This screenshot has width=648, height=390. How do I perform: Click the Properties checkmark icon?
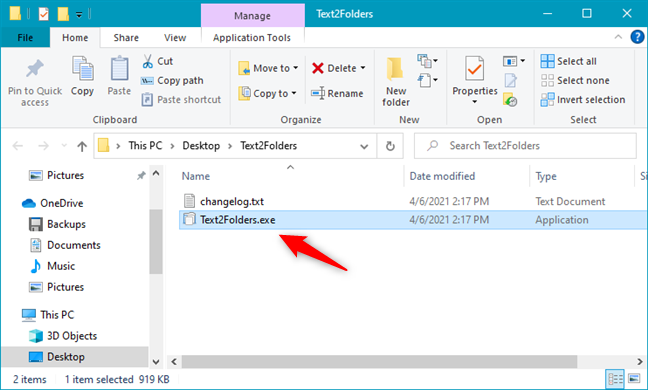click(x=474, y=69)
